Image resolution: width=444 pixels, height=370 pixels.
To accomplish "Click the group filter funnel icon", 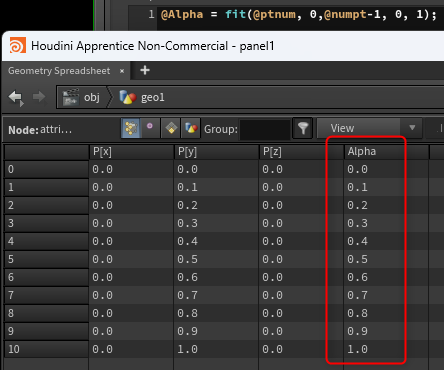I will pyautogui.click(x=303, y=128).
